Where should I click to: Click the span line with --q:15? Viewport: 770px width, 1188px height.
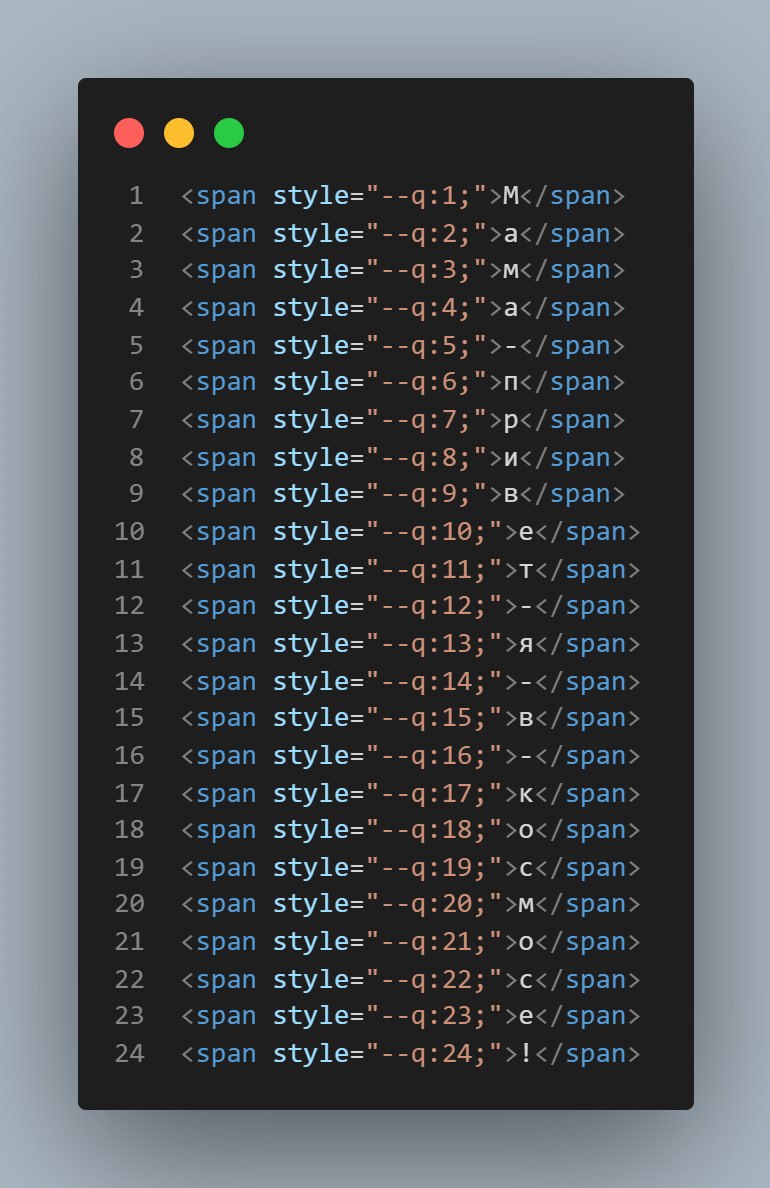click(x=410, y=718)
